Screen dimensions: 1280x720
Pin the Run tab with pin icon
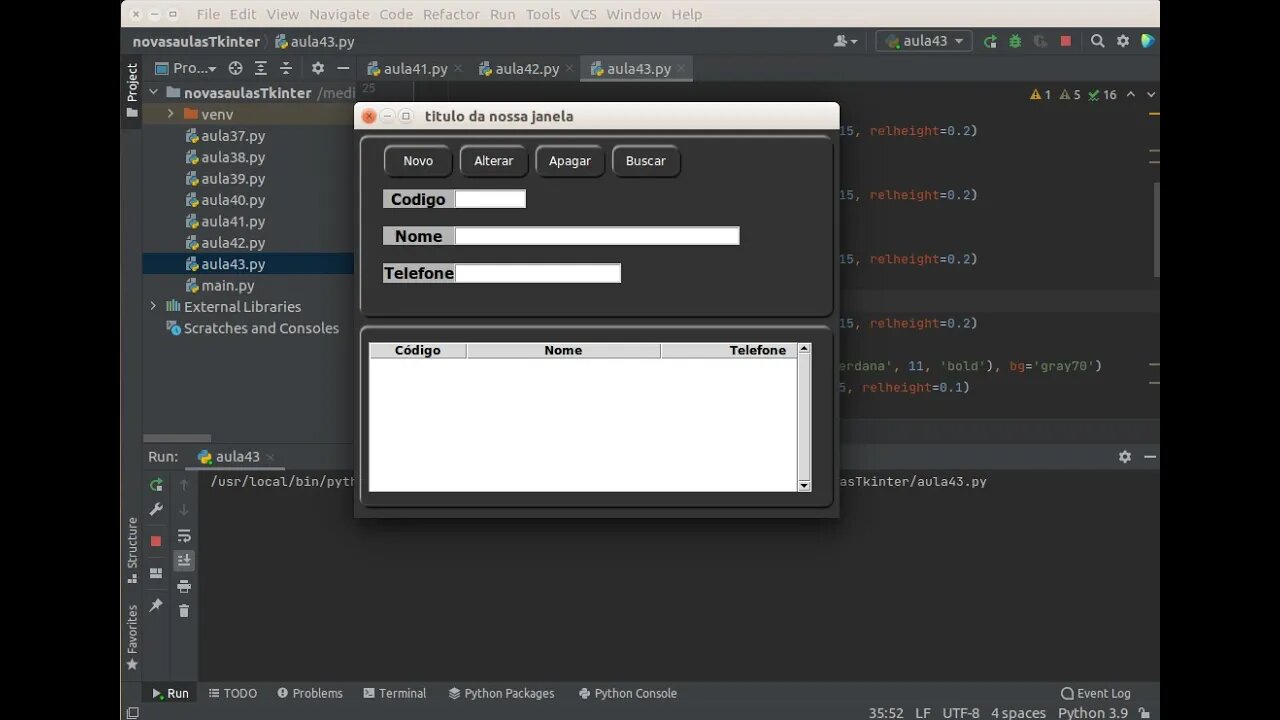point(156,605)
